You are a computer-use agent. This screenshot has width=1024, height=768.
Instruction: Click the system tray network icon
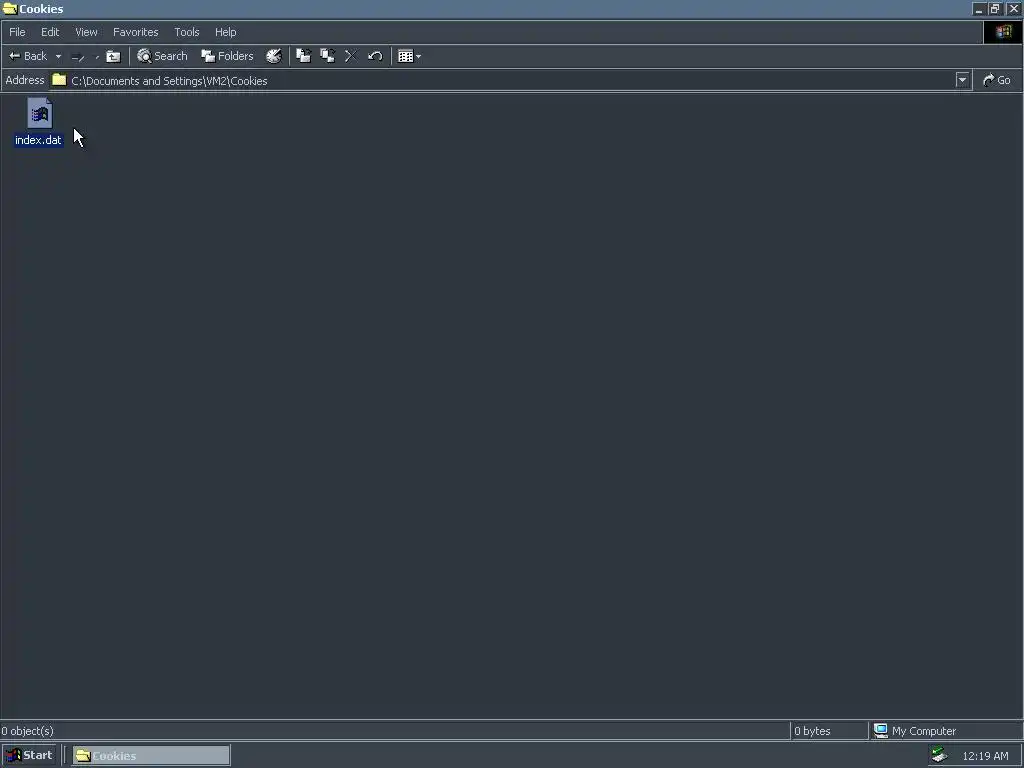tap(940, 755)
